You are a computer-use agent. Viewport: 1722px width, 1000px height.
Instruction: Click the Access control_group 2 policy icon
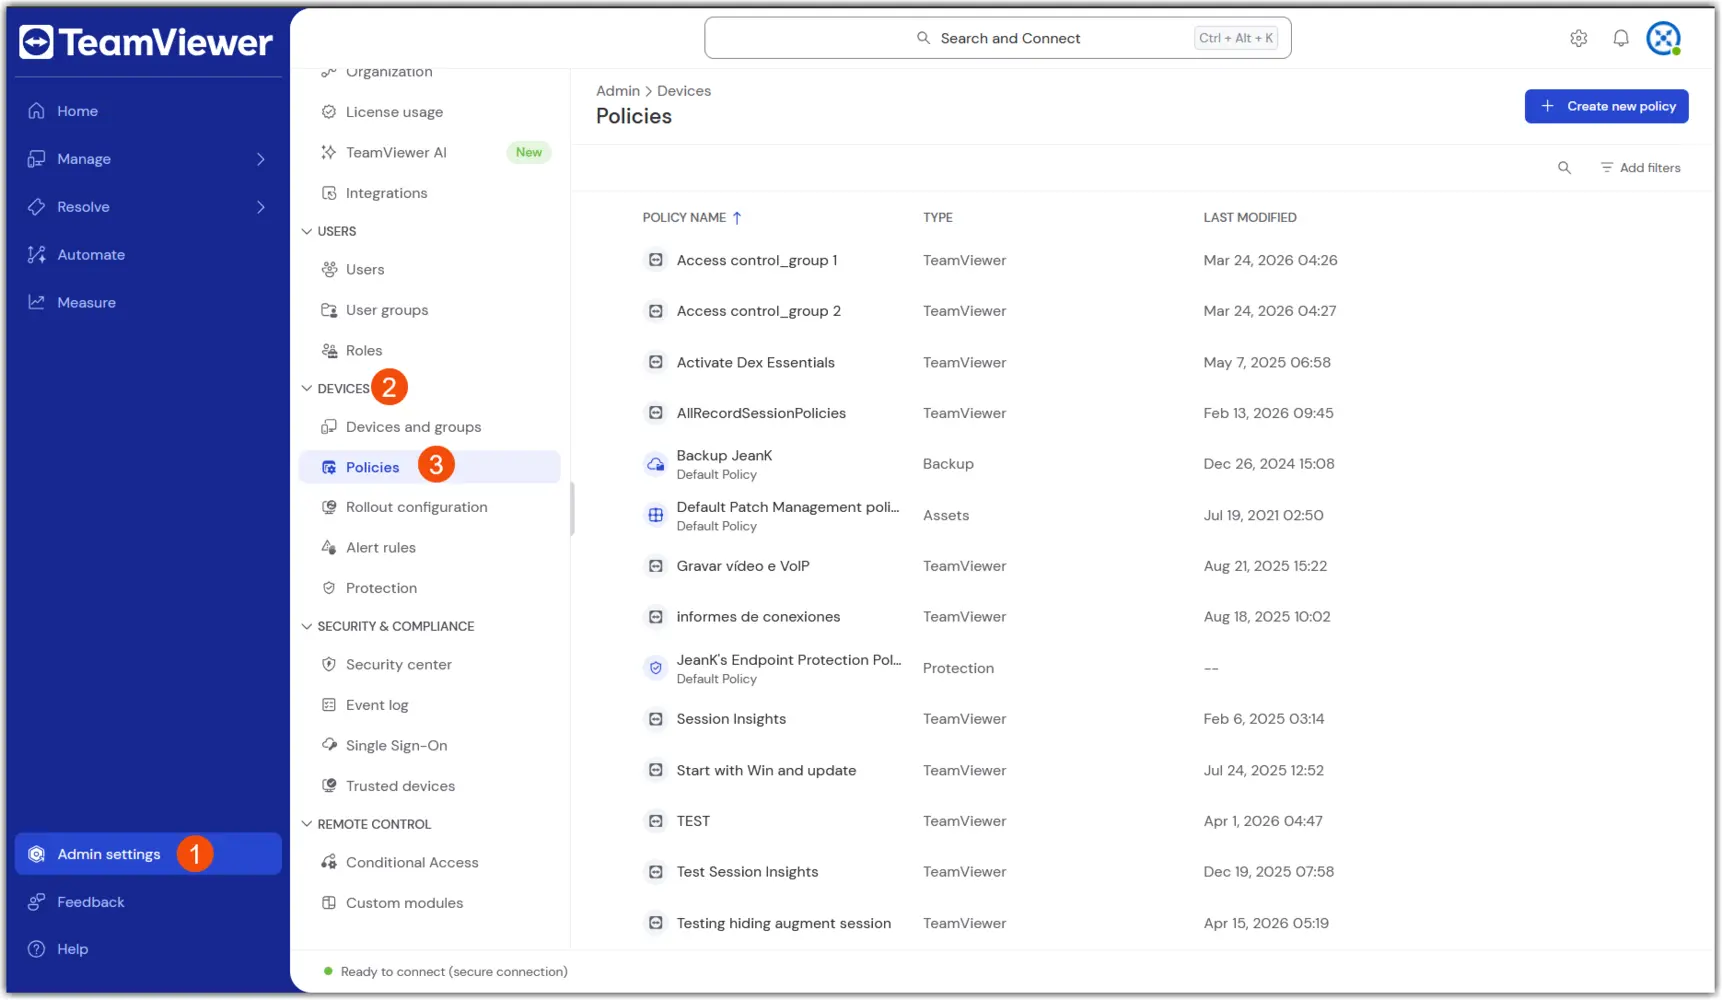tap(655, 311)
